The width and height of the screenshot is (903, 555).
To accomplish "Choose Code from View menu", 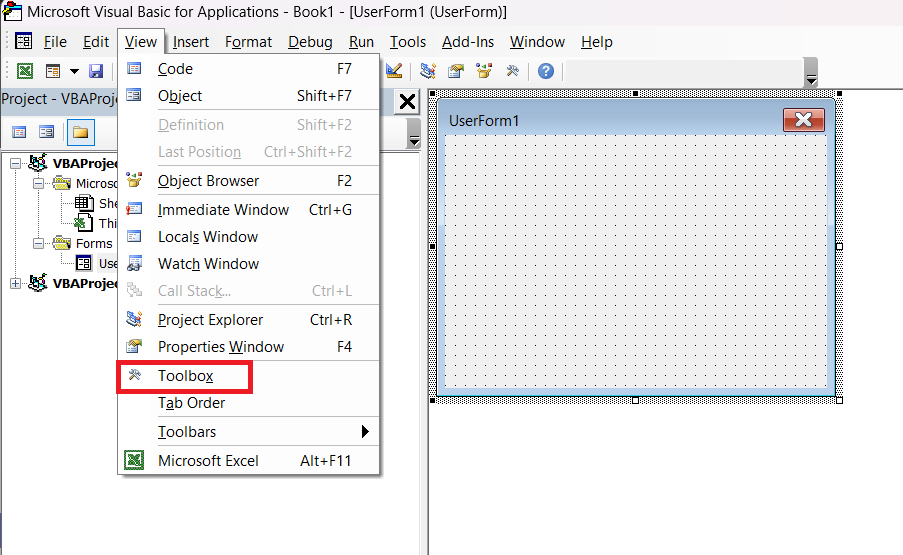I will [248, 69].
